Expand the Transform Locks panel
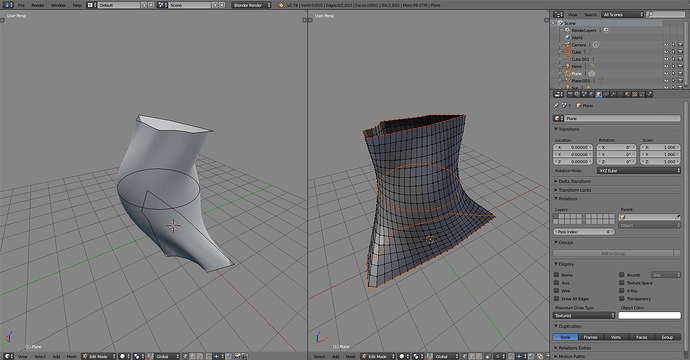This screenshot has width=690, height=360. (575, 190)
